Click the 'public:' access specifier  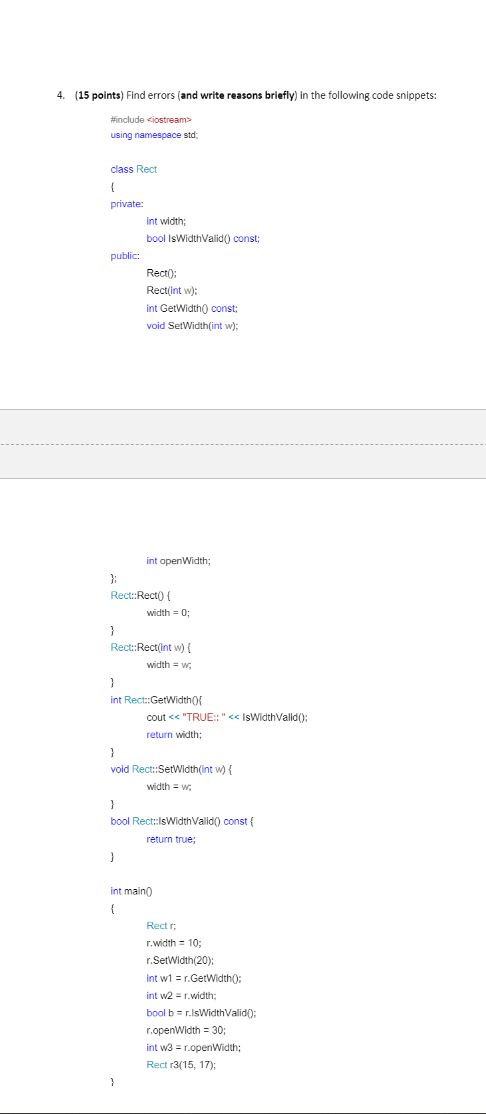125,256
